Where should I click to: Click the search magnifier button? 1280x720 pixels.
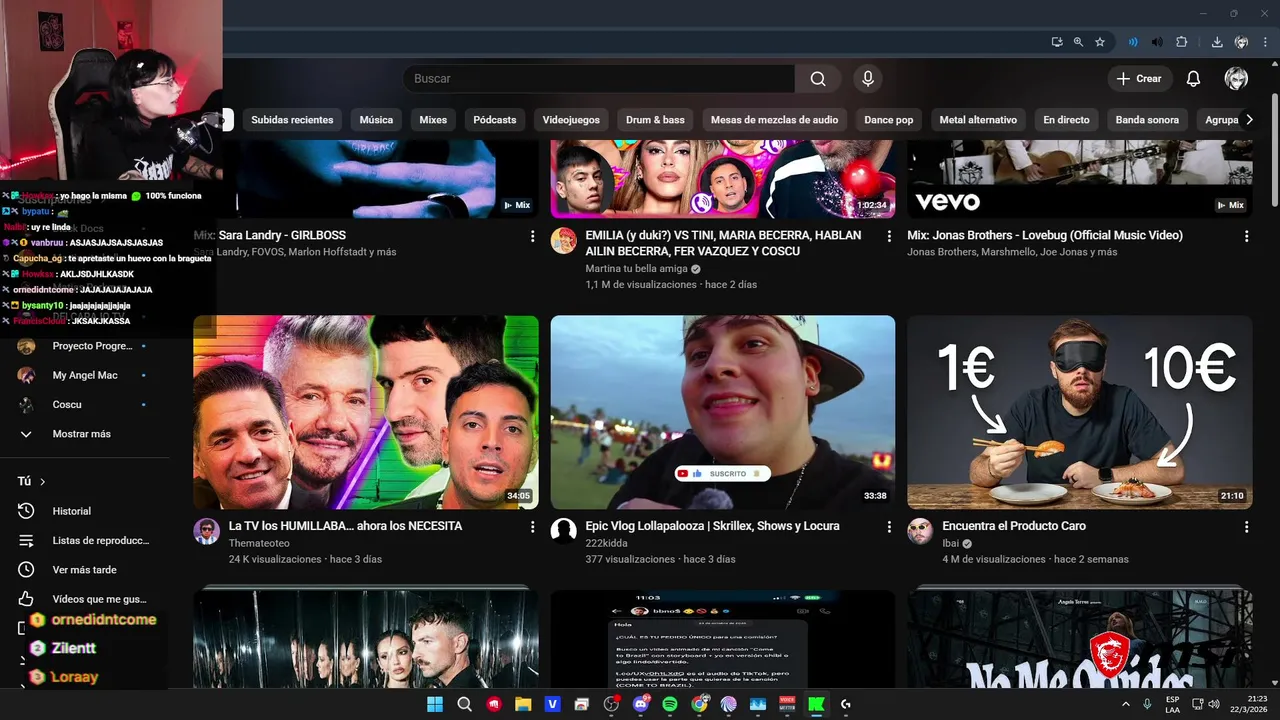point(818,79)
